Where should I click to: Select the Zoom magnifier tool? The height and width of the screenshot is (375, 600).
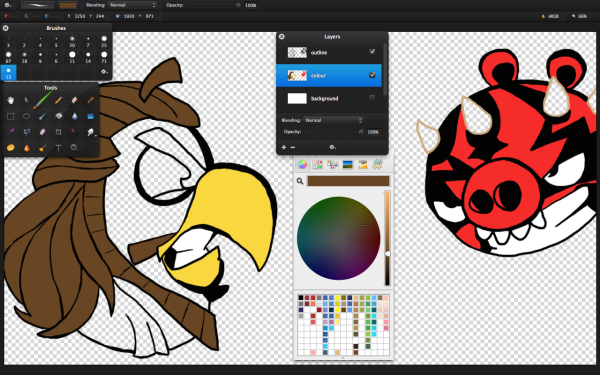(x=74, y=148)
